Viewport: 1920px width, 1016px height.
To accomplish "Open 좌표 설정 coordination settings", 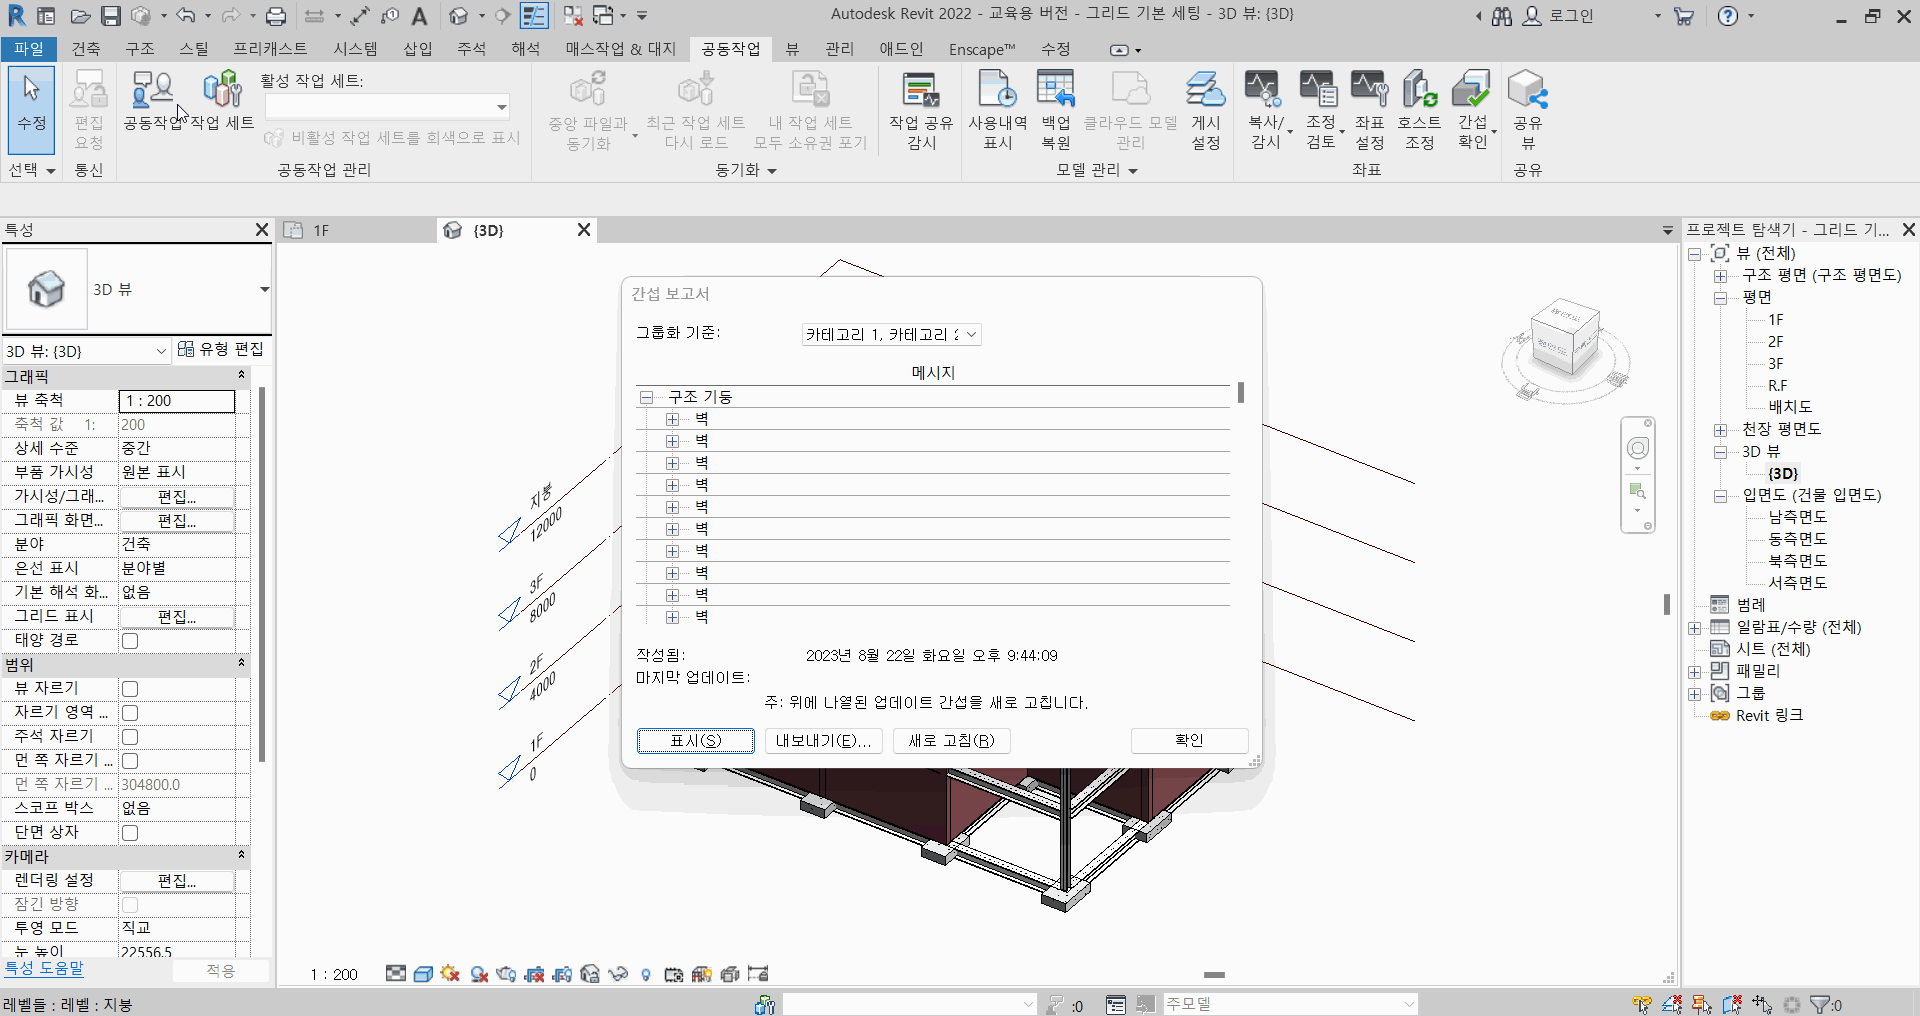I will 1369,110.
